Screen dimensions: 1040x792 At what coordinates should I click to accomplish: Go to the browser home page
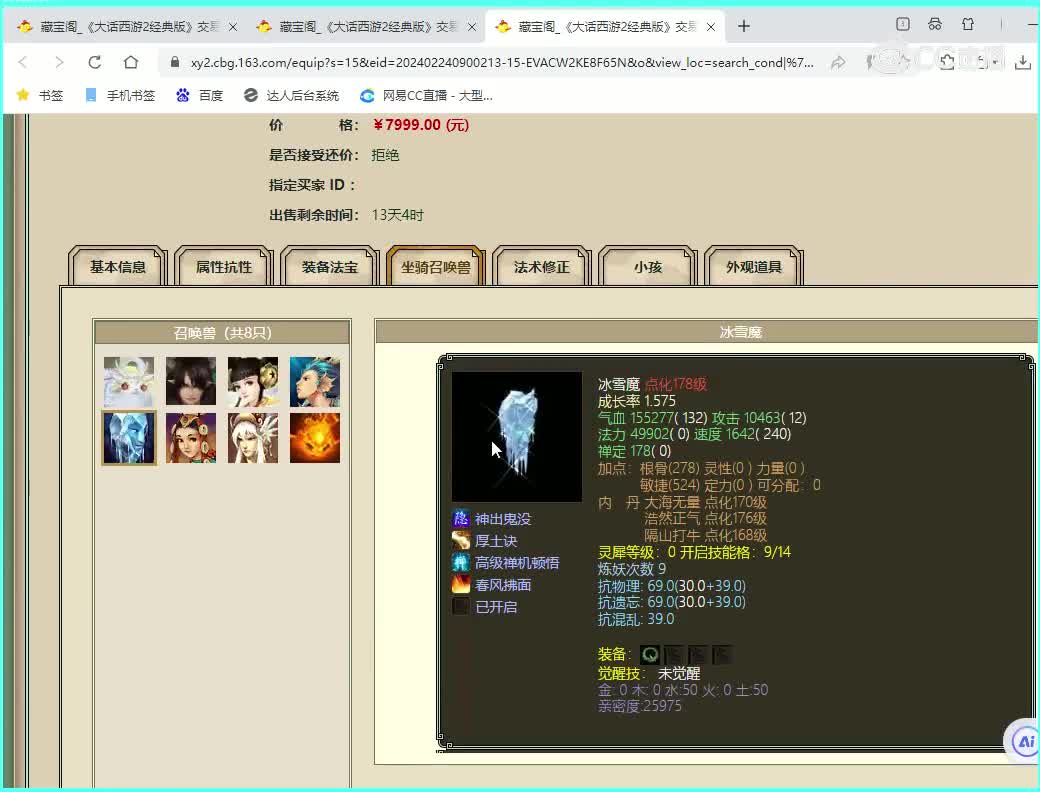click(x=131, y=62)
